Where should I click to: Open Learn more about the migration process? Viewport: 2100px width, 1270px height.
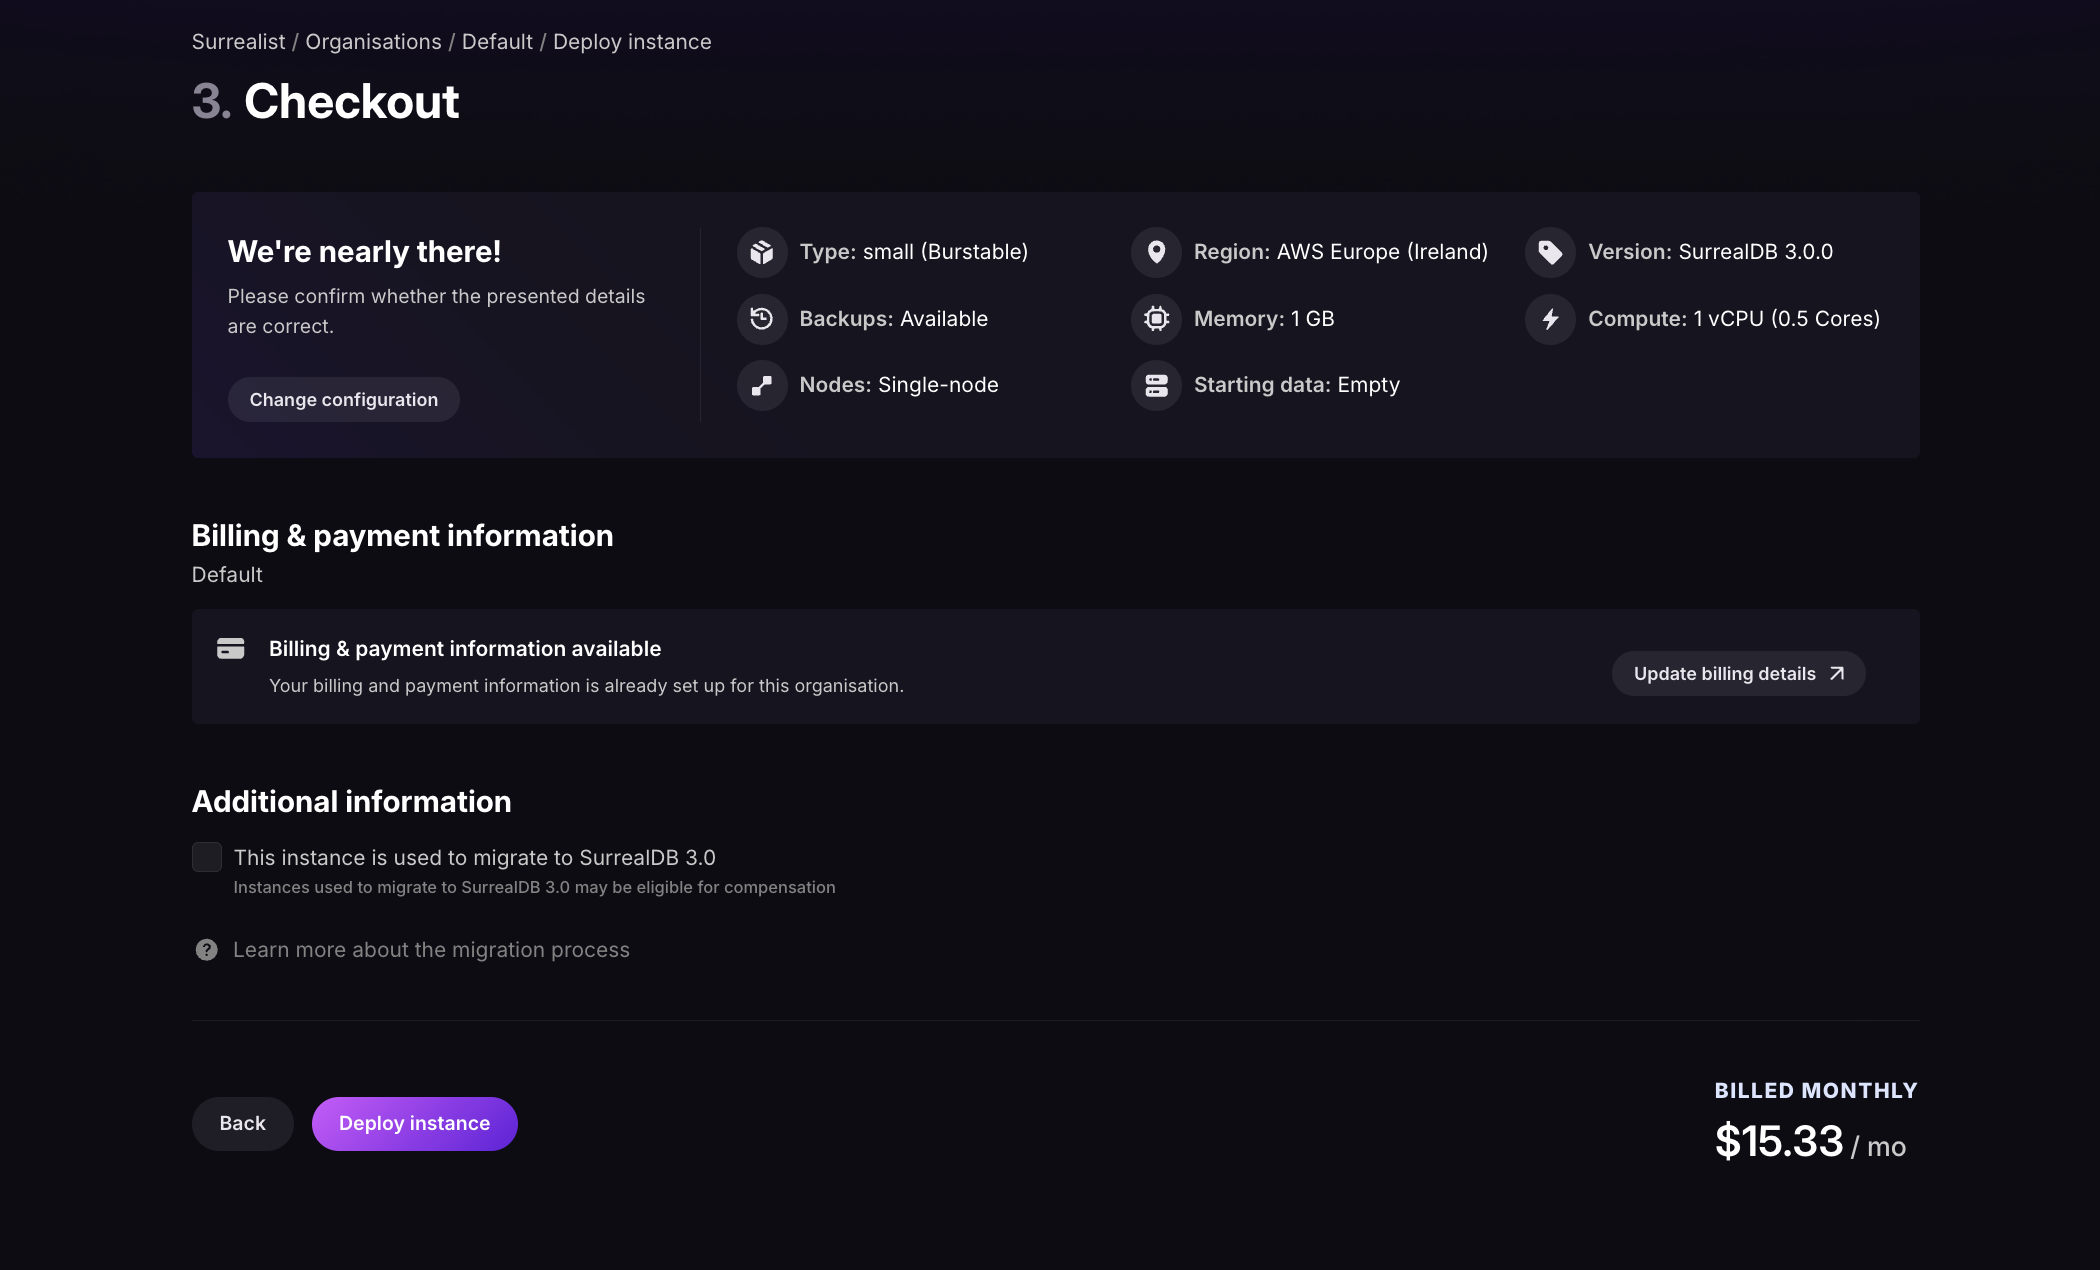[431, 950]
